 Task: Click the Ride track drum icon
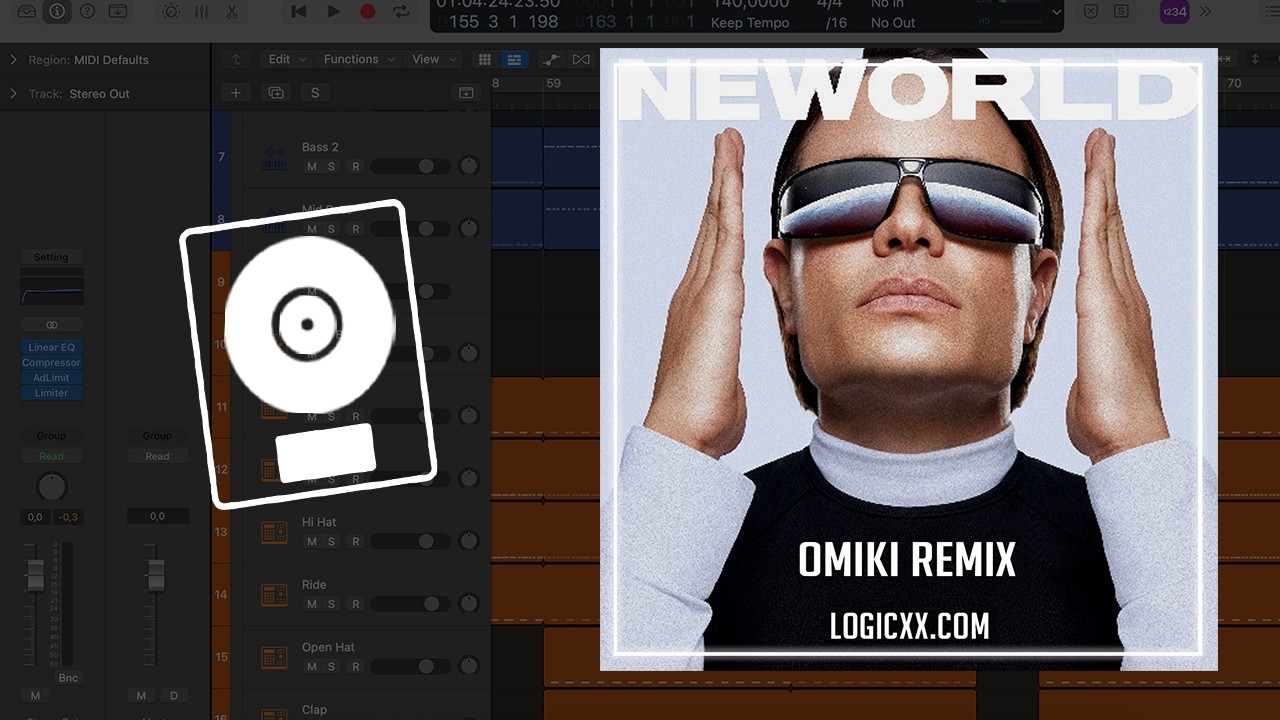point(273,595)
